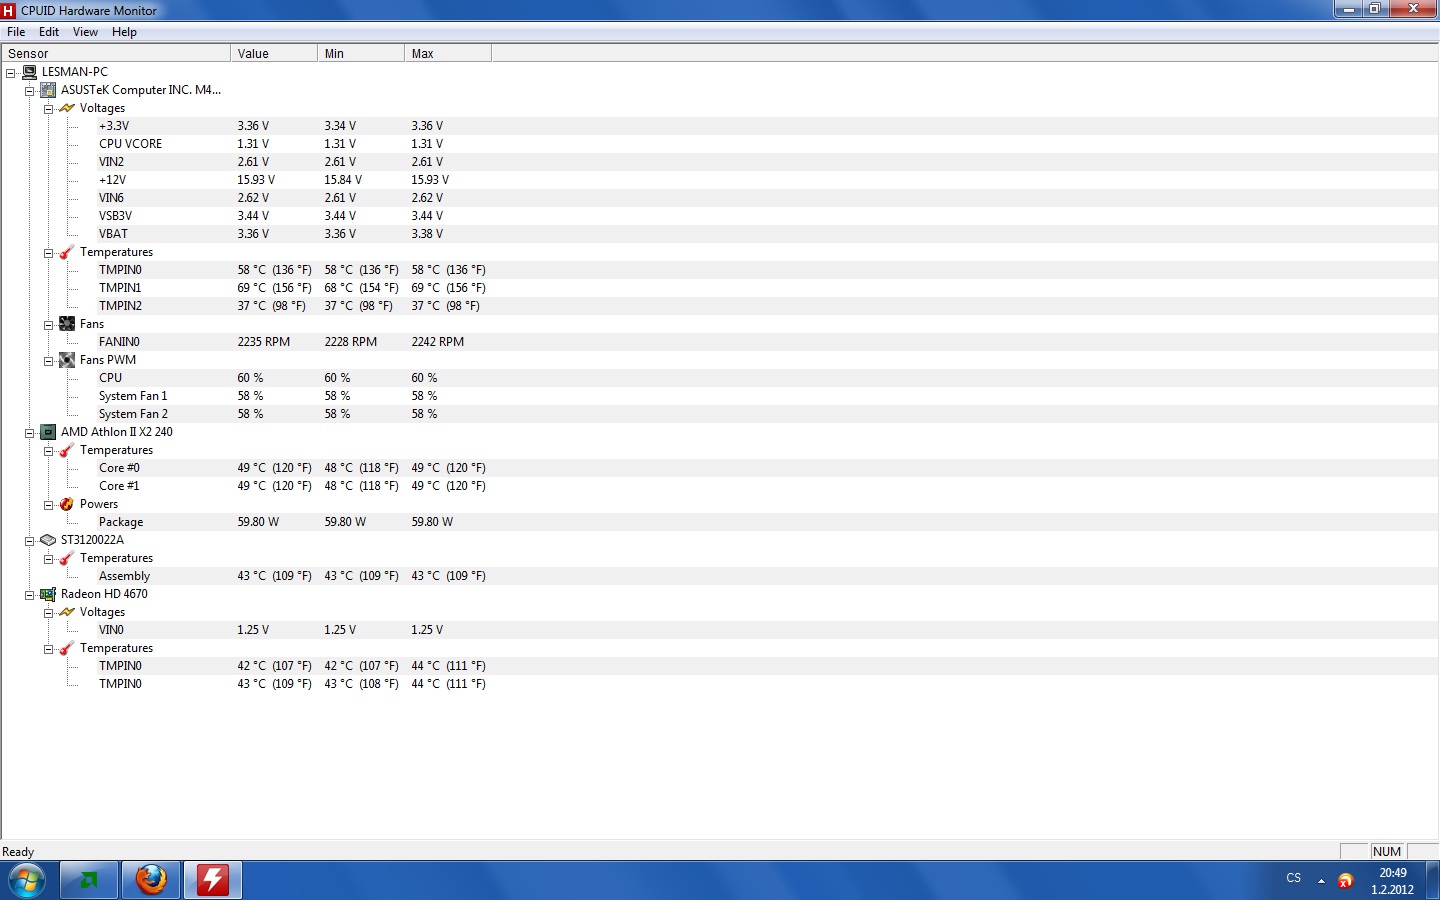The width and height of the screenshot is (1440, 900).
Task: Click the Value column header
Action: [274, 53]
